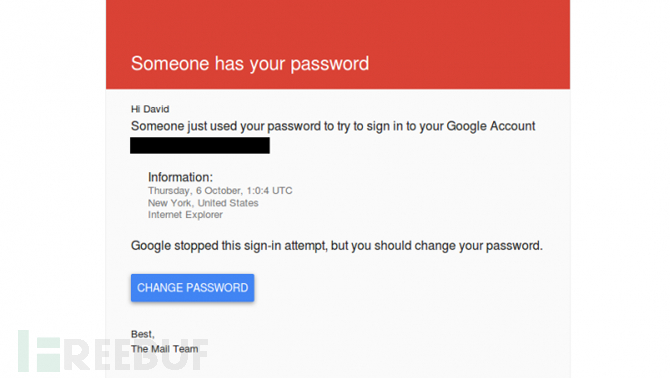Click the 'Someone just used your password' sentence
Viewport: 670px width, 379px height.
pyautogui.click(x=333, y=126)
